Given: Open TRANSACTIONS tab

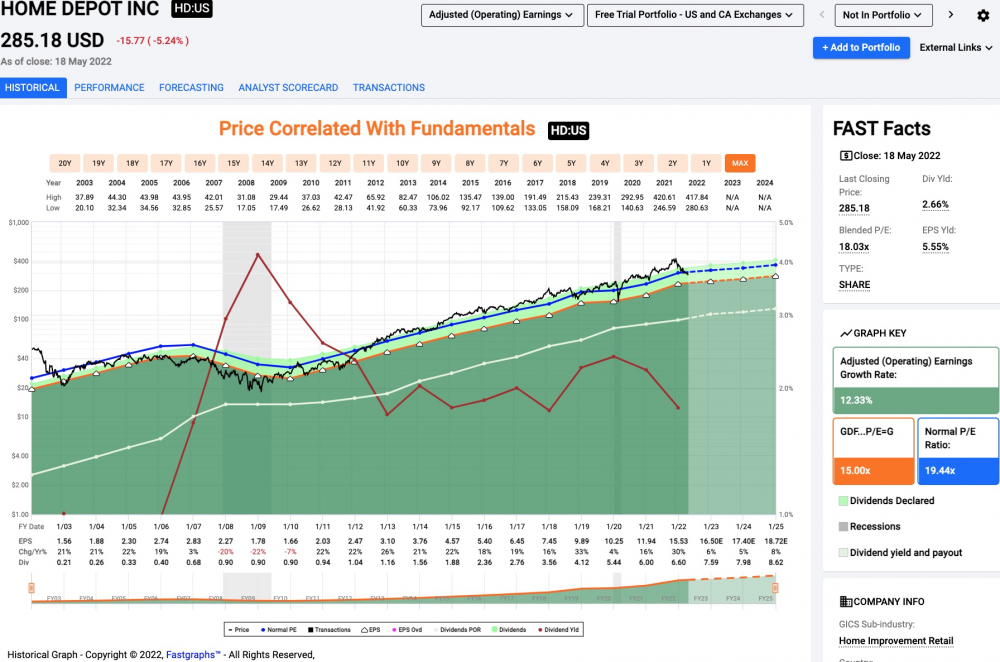Looking at the screenshot, I should pyautogui.click(x=388, y=87).
